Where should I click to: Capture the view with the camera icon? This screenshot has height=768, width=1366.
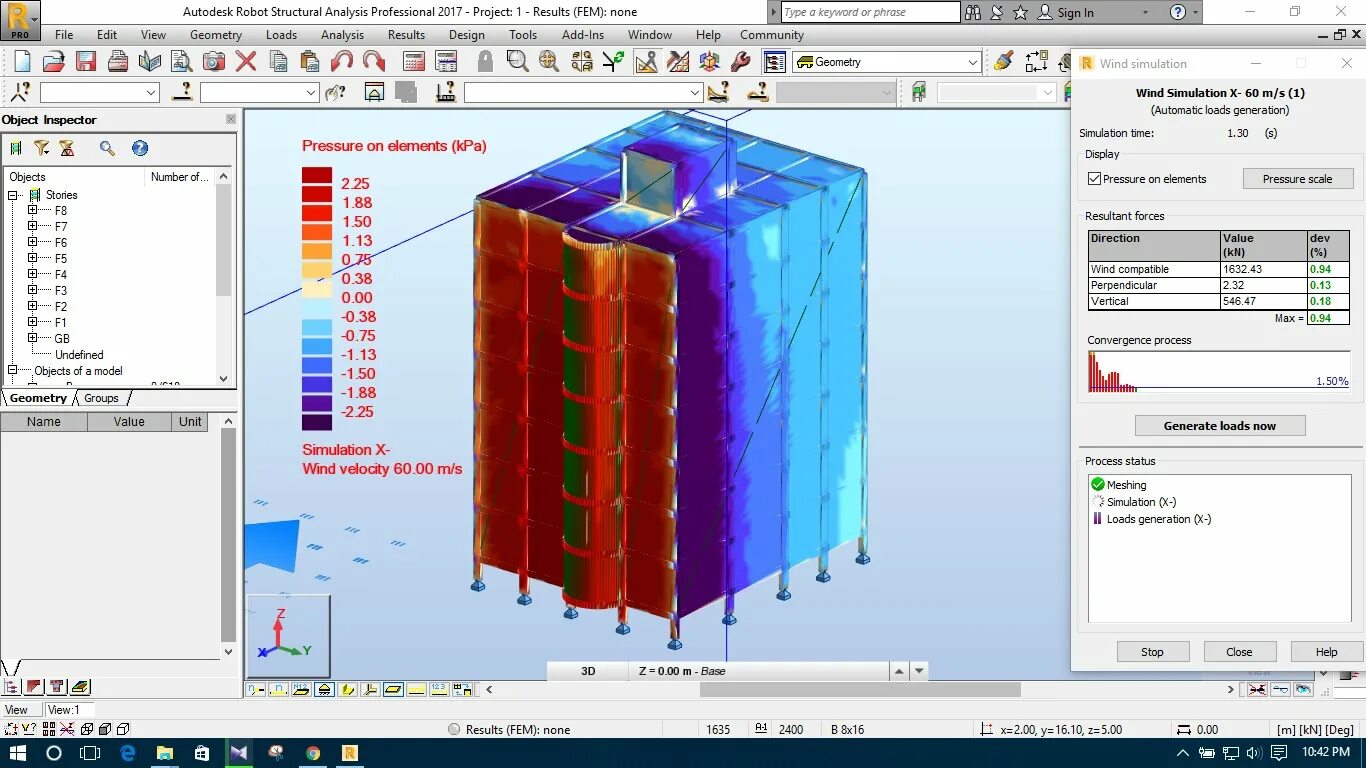click(x=214, y=61)
